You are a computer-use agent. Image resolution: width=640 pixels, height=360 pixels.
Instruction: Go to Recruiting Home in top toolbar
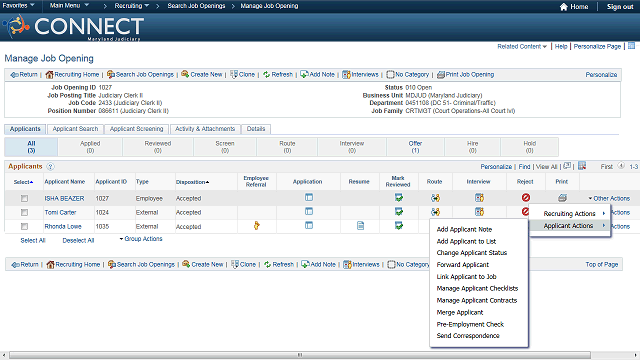pos(72,75)
